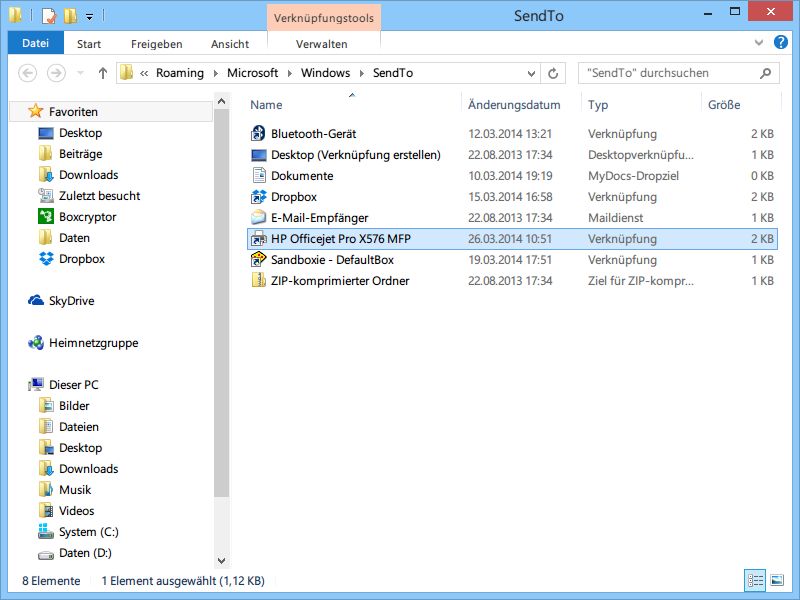
Task: Click date 26.03.2014 10:51 of HP Officejet
Action: [x=510, y=239]
